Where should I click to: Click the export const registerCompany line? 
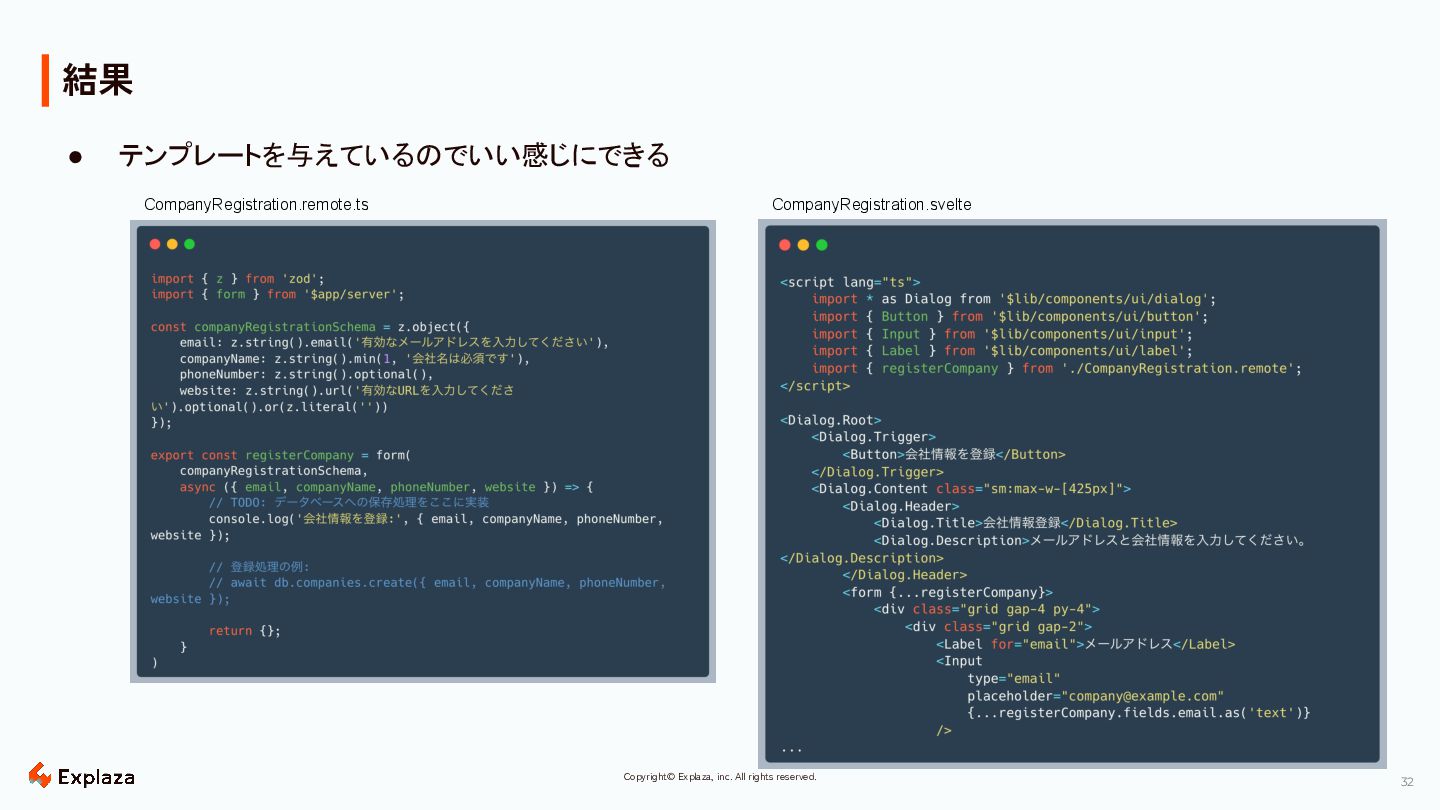point(281,455)
